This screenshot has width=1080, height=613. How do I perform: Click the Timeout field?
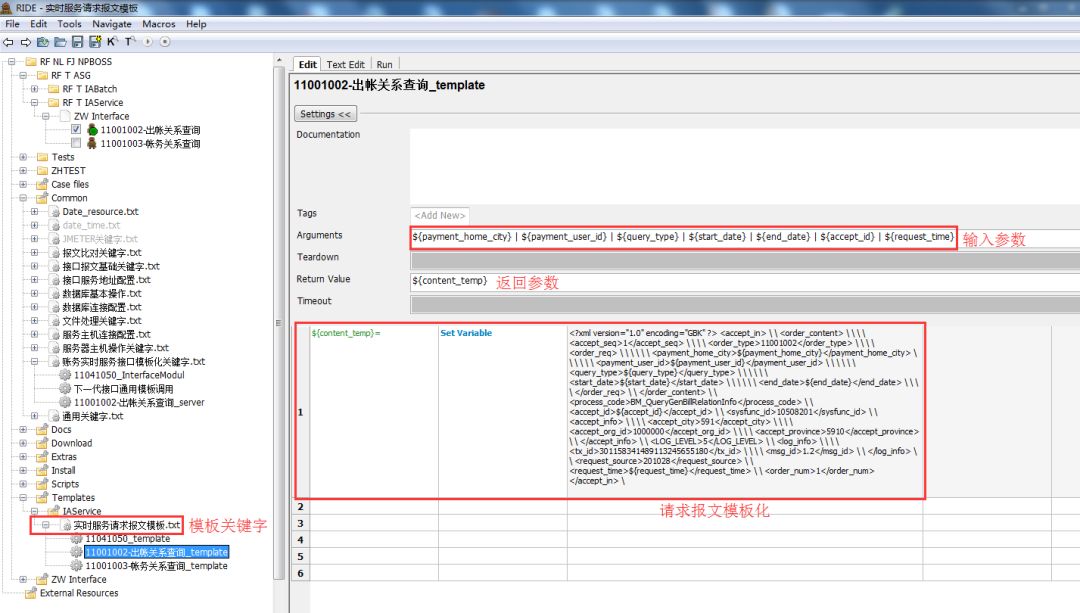point(745,304)
